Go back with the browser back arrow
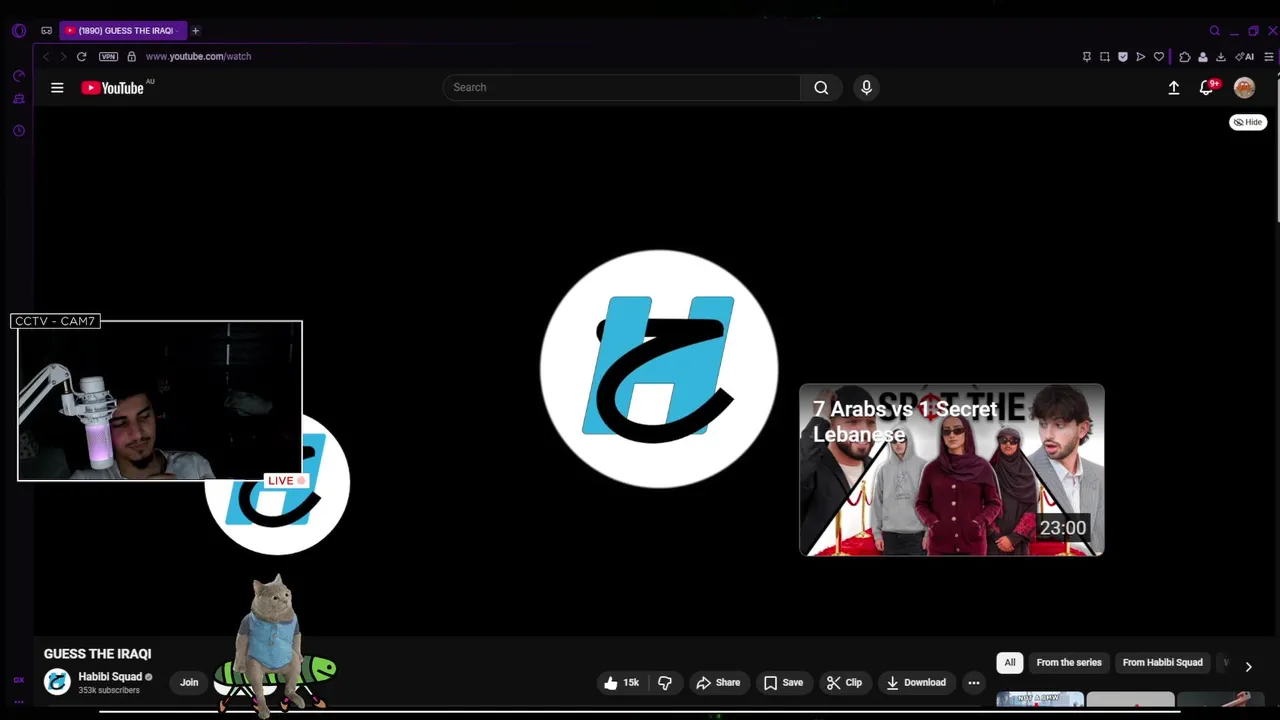 click(46, 57)
